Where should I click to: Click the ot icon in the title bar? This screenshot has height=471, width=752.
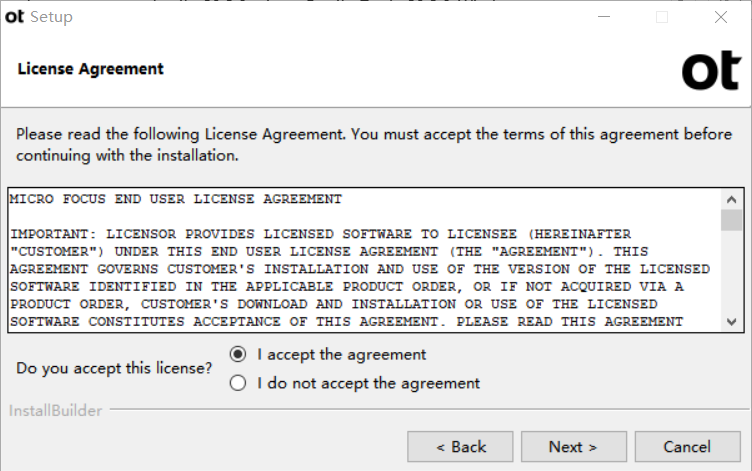tap(14, 17)
